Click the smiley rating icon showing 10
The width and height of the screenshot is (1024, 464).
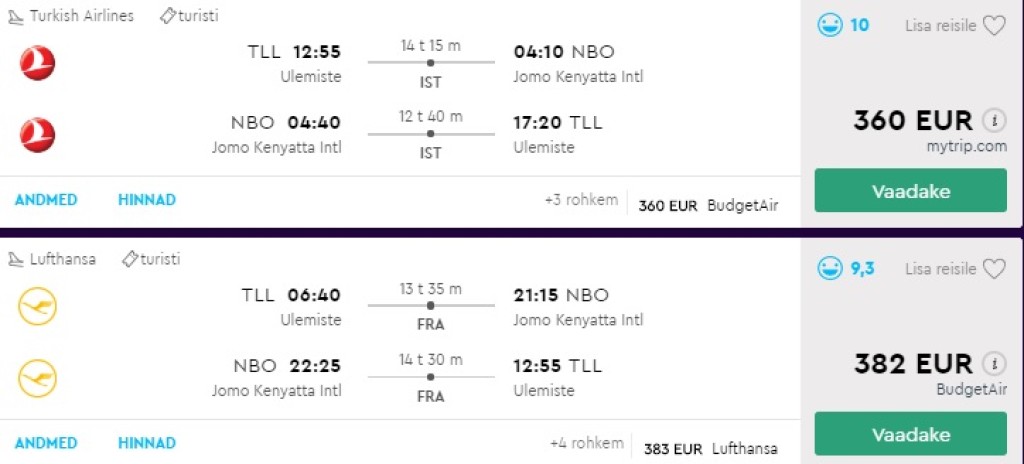click(x=830, y=25)
